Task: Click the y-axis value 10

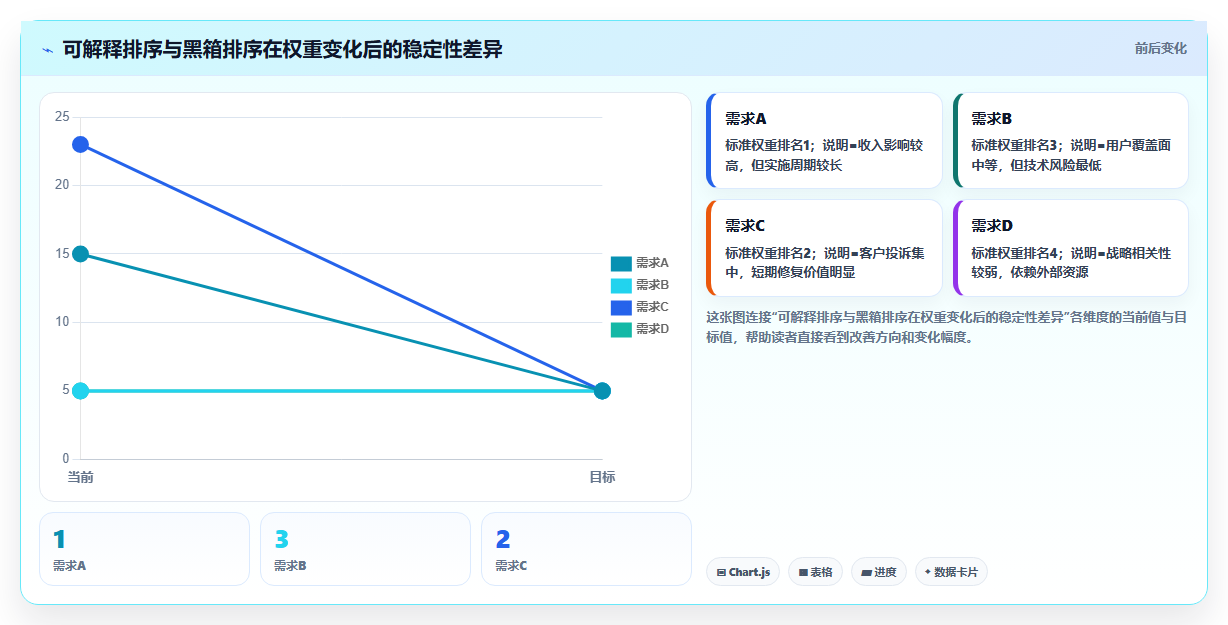Action: click(62, 322)
